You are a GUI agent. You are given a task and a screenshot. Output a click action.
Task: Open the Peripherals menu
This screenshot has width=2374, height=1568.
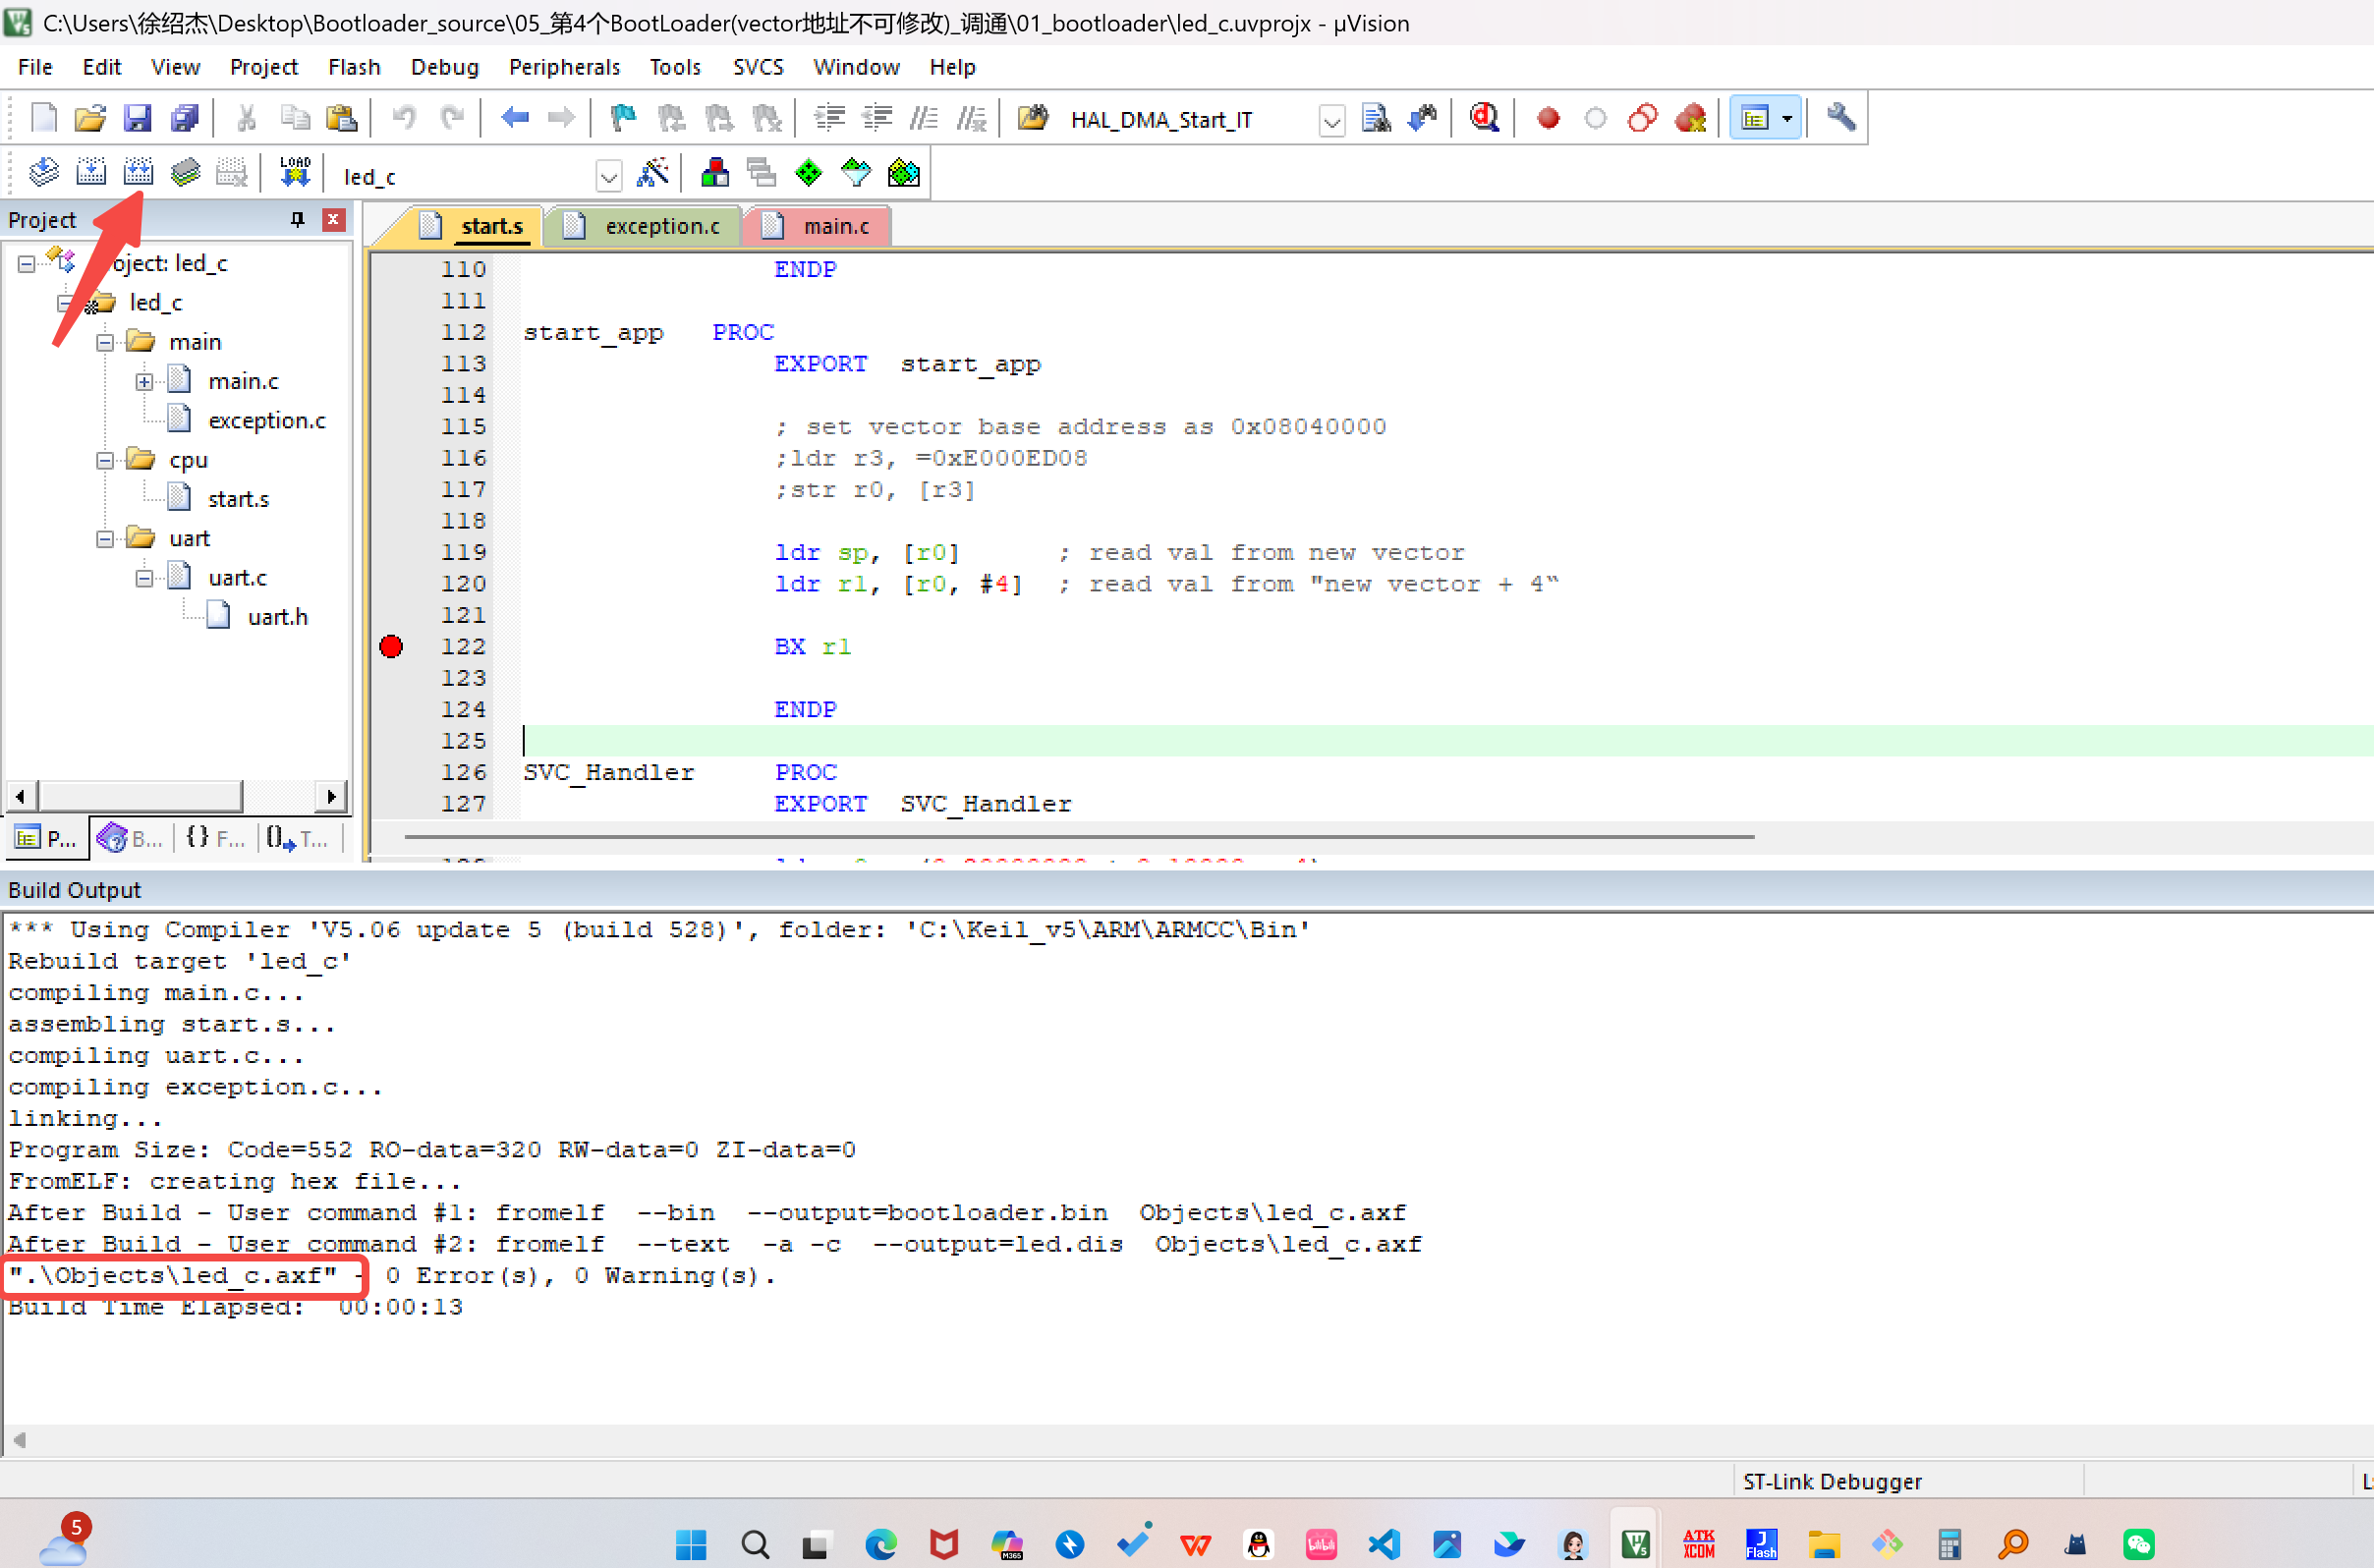coord(564,67)
